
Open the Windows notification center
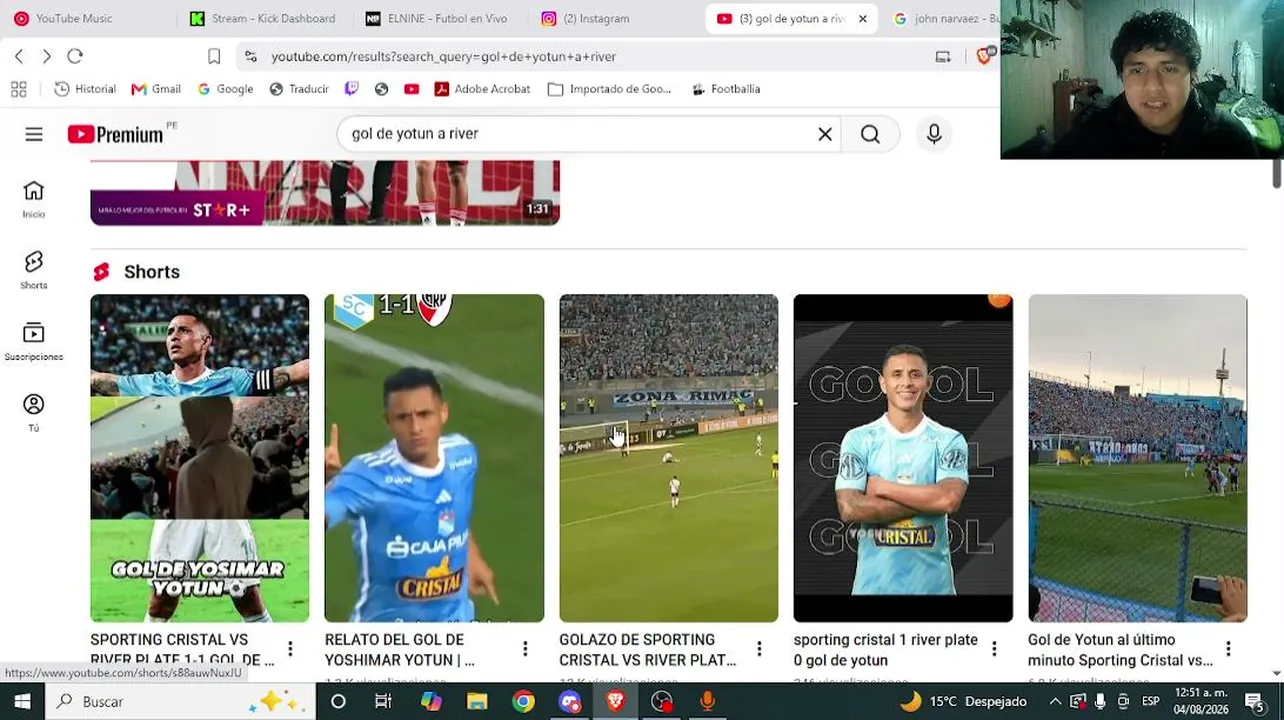pyautogui.click(x=1254, y=702)
